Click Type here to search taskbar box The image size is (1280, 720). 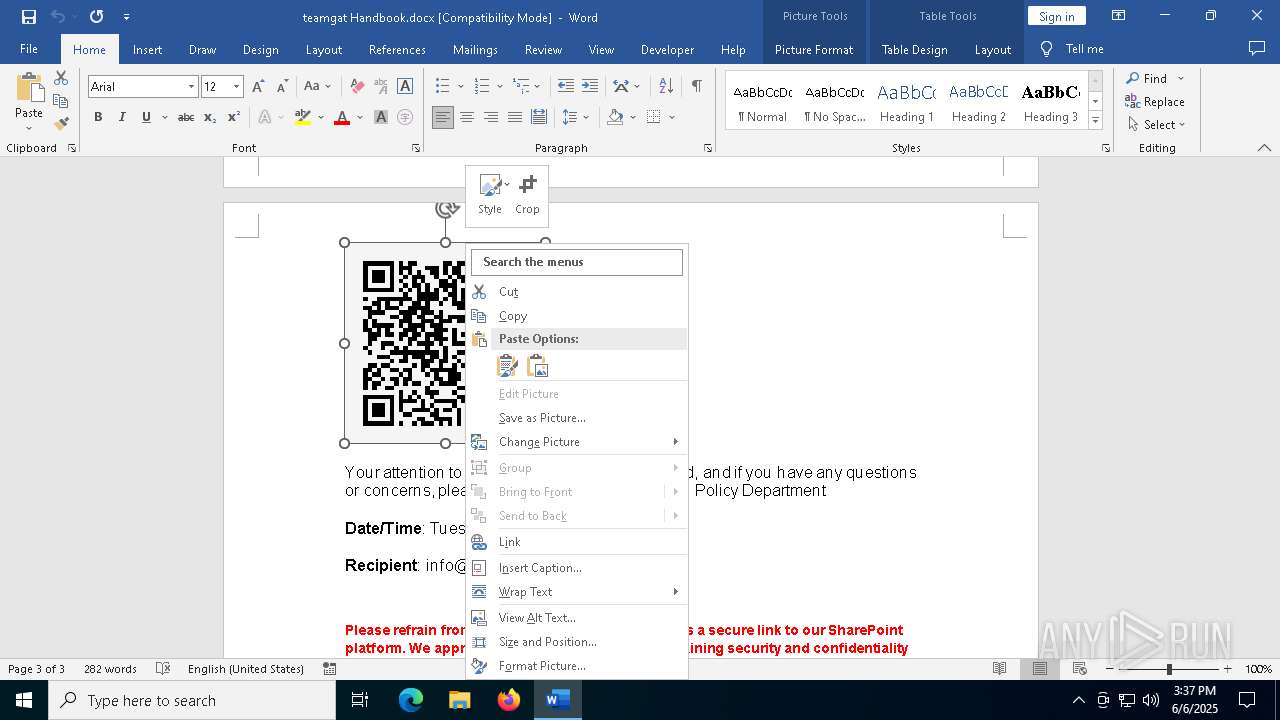tap(192, 700)
